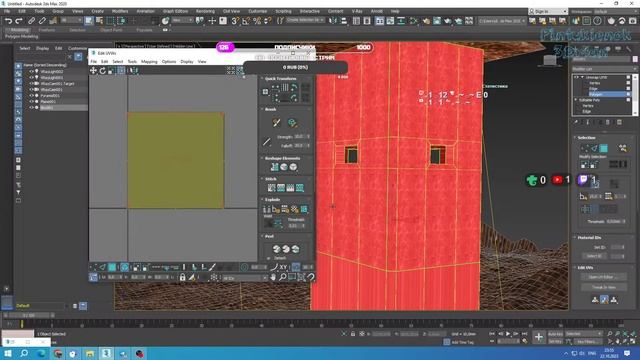Open reference coordinate system View dropdown
The image size is (640, 360).
pos(182,20)
